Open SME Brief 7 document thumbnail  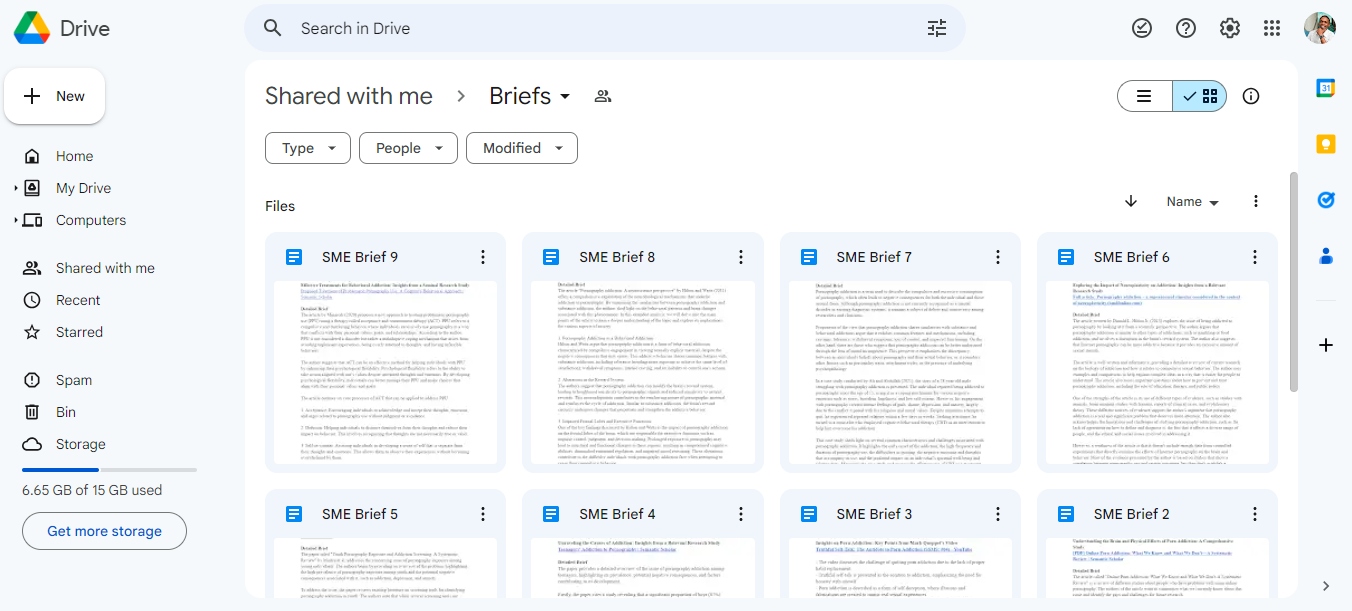[x=899, y=372]
